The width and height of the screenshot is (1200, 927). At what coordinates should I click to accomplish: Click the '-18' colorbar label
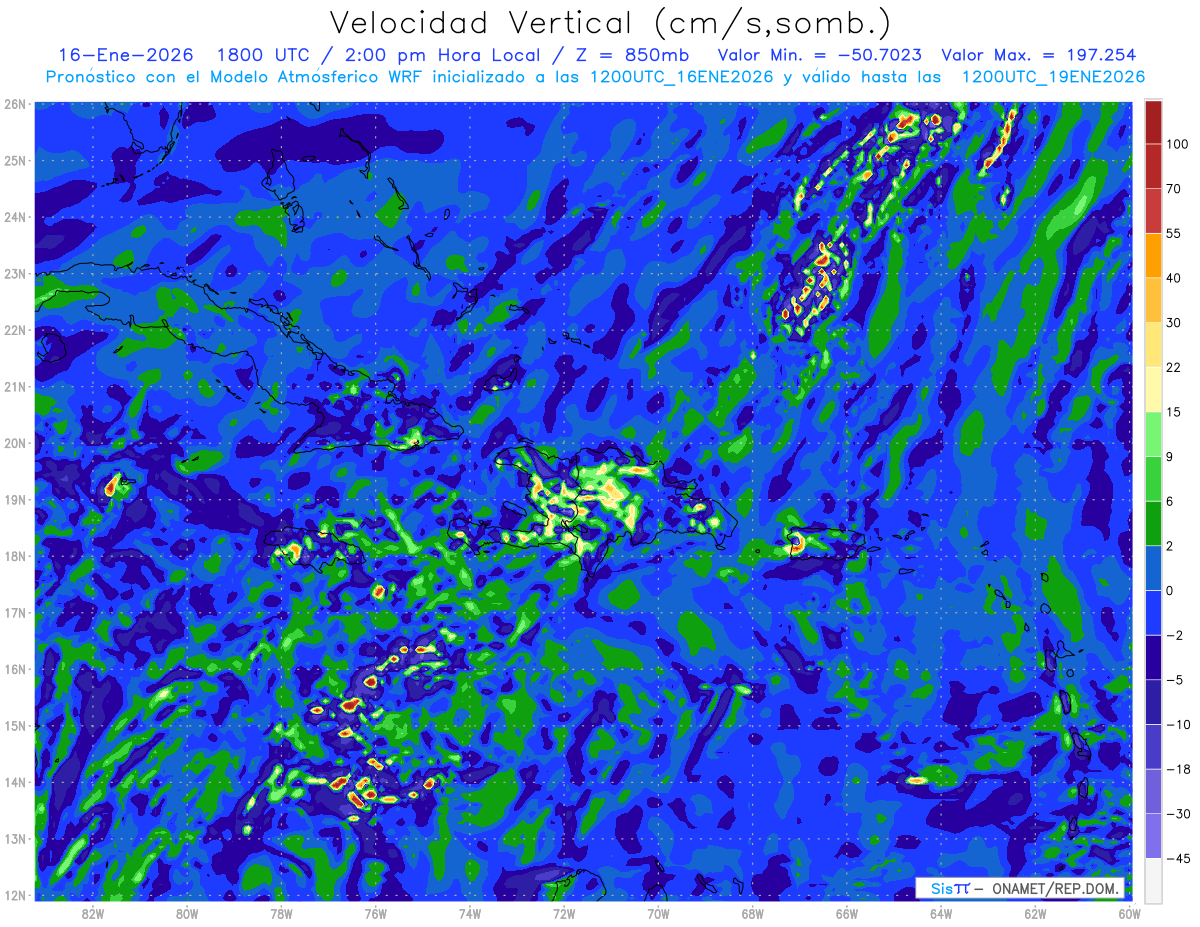pyautogui.click(x=1178, y=769)
